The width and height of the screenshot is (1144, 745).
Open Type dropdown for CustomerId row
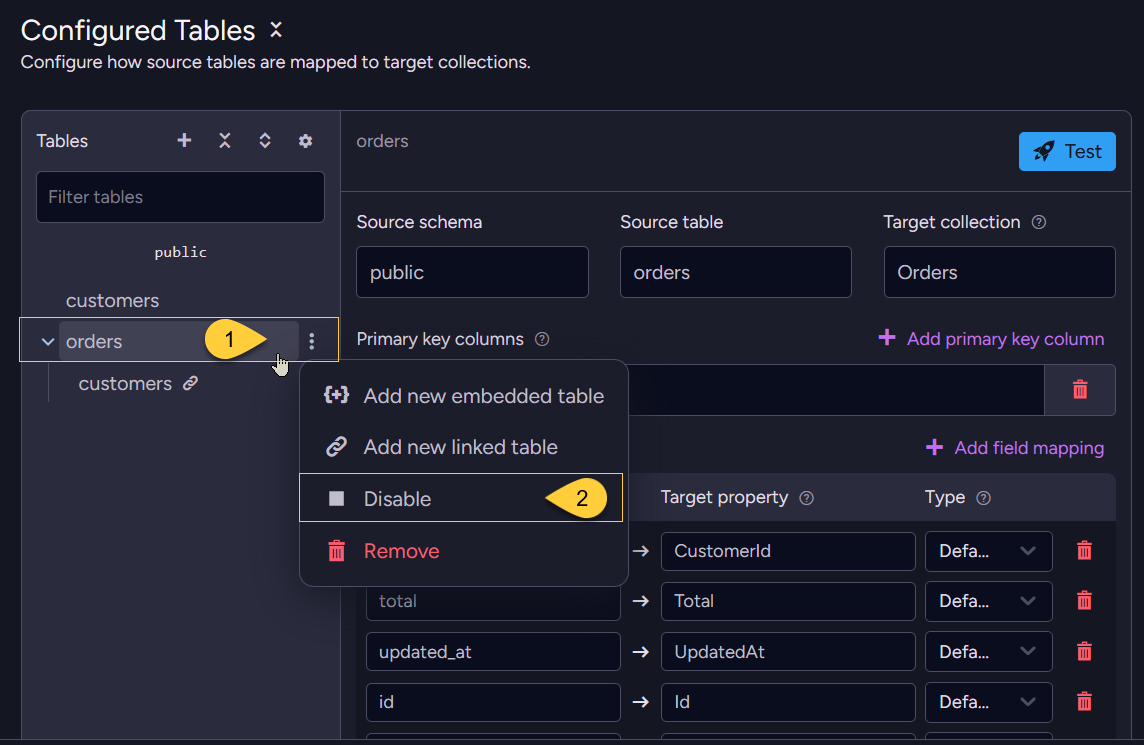pyautogui.click(x=989, y=551)
